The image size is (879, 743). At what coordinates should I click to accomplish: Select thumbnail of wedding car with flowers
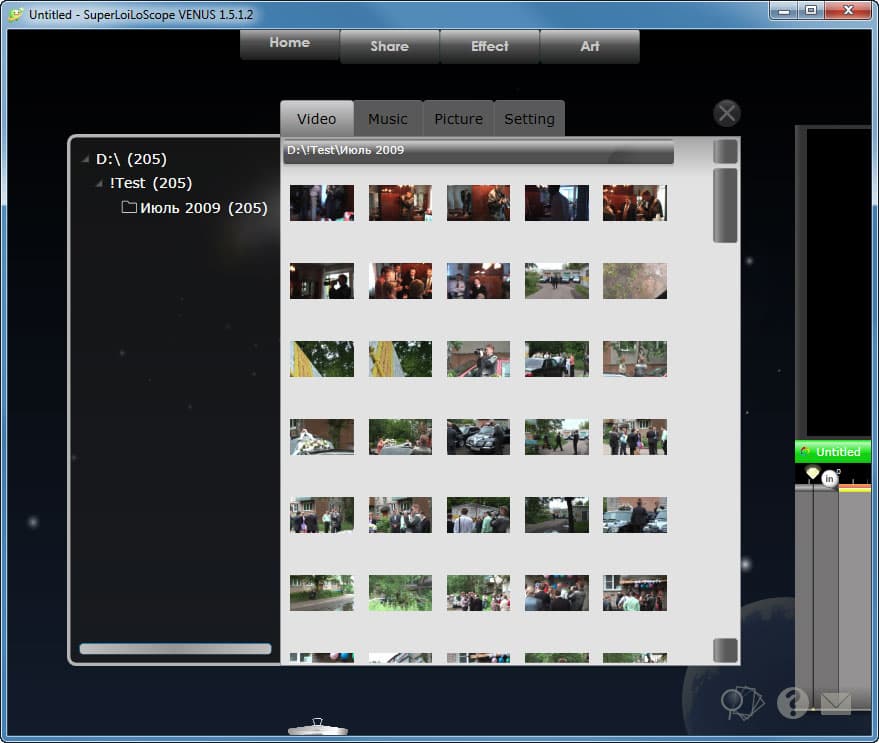(322, 437)
